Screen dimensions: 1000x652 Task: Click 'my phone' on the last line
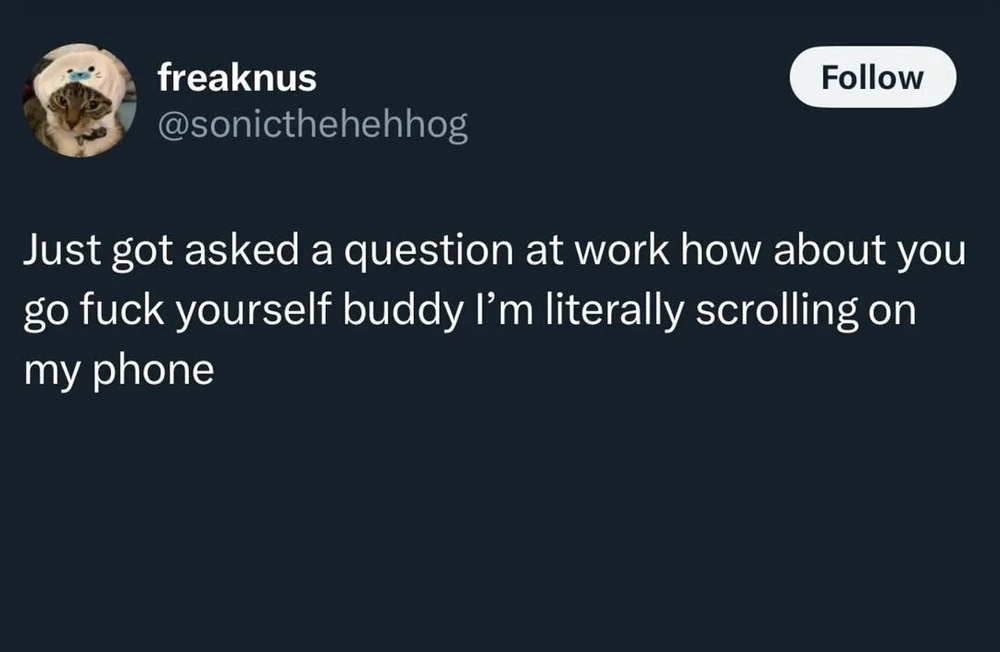tap(118, 371)
